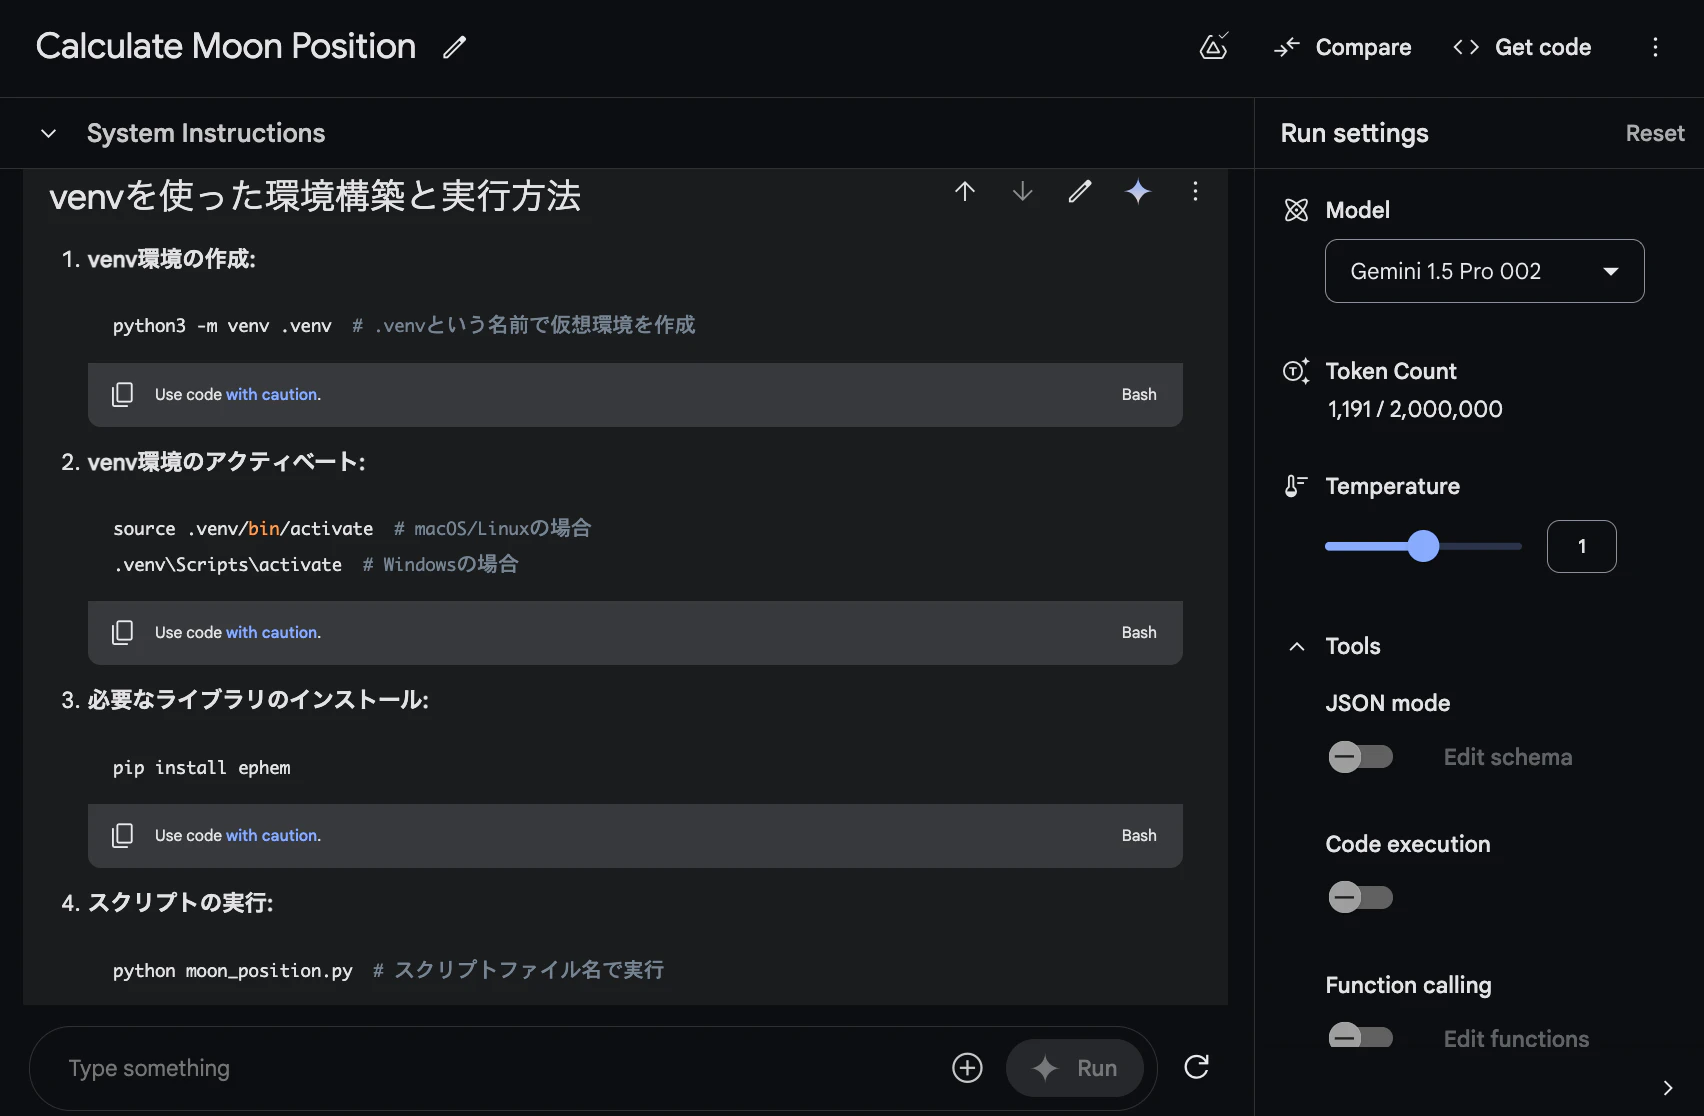Toggle Function calling switch

tap(1360, 1037)
